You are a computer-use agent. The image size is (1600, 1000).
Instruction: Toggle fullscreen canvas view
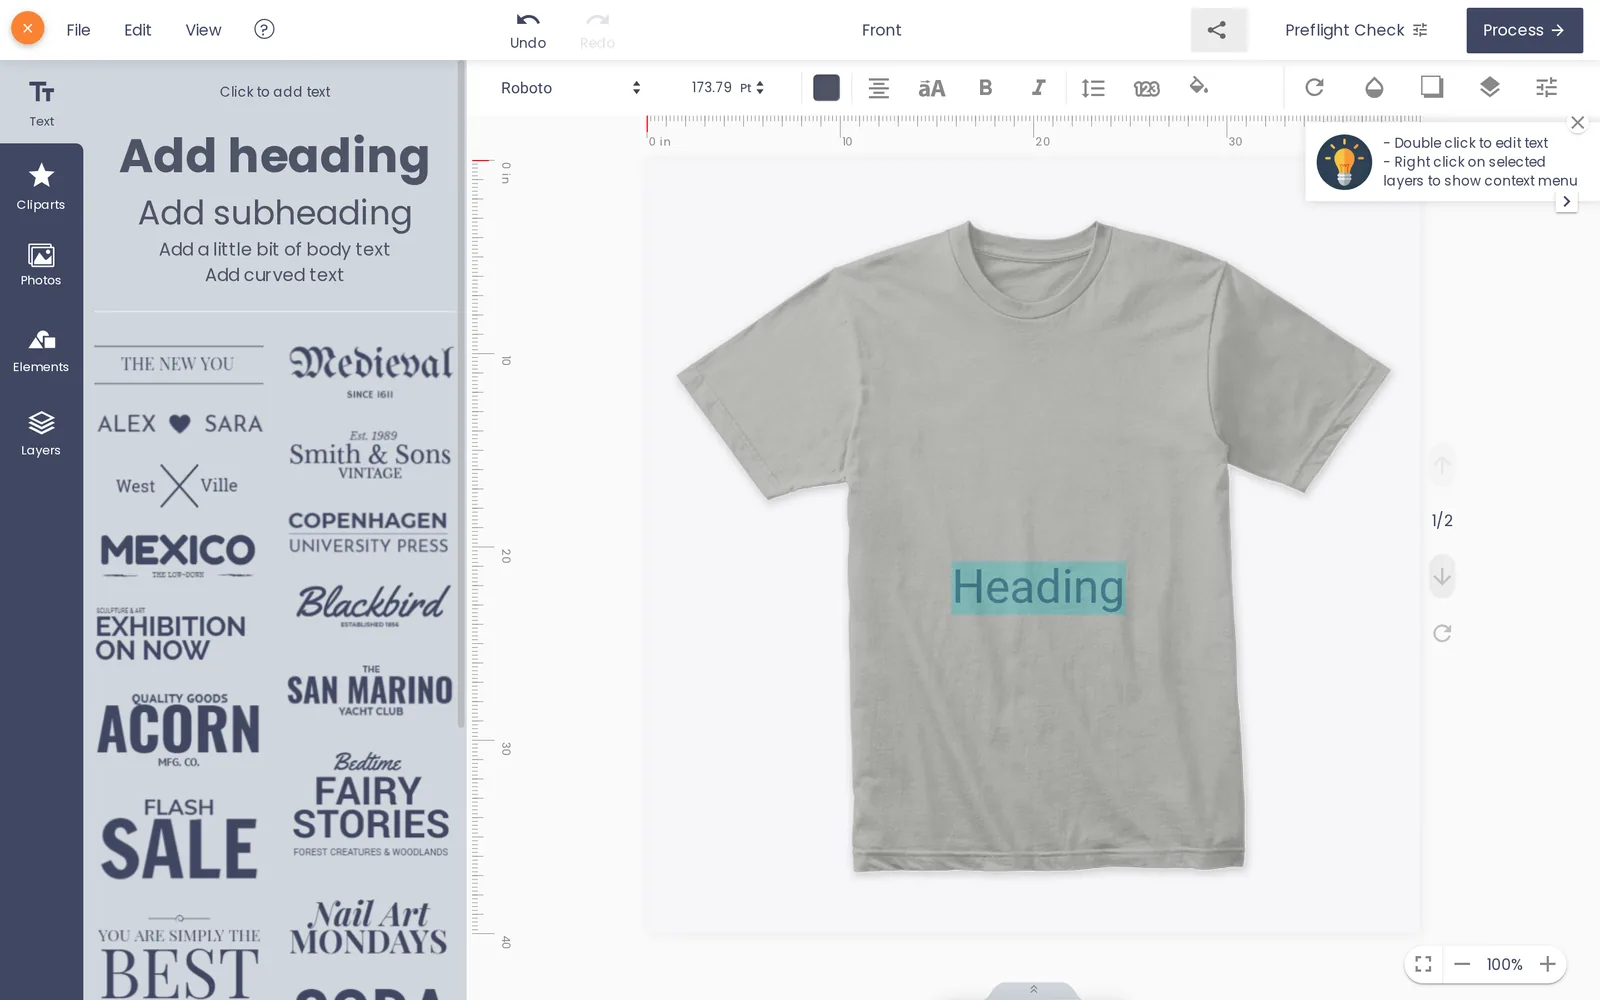[1423, 964]
